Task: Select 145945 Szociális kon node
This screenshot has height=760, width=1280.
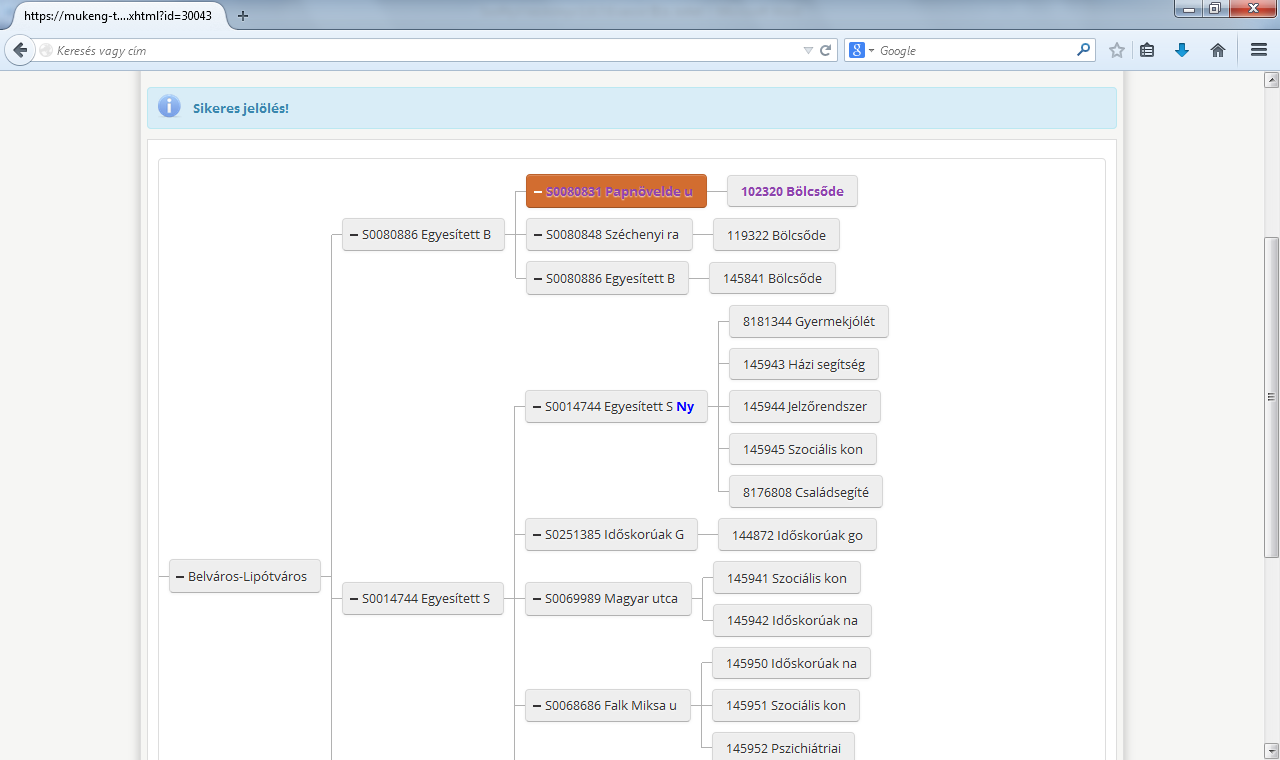Action: [x=803, y=449]
